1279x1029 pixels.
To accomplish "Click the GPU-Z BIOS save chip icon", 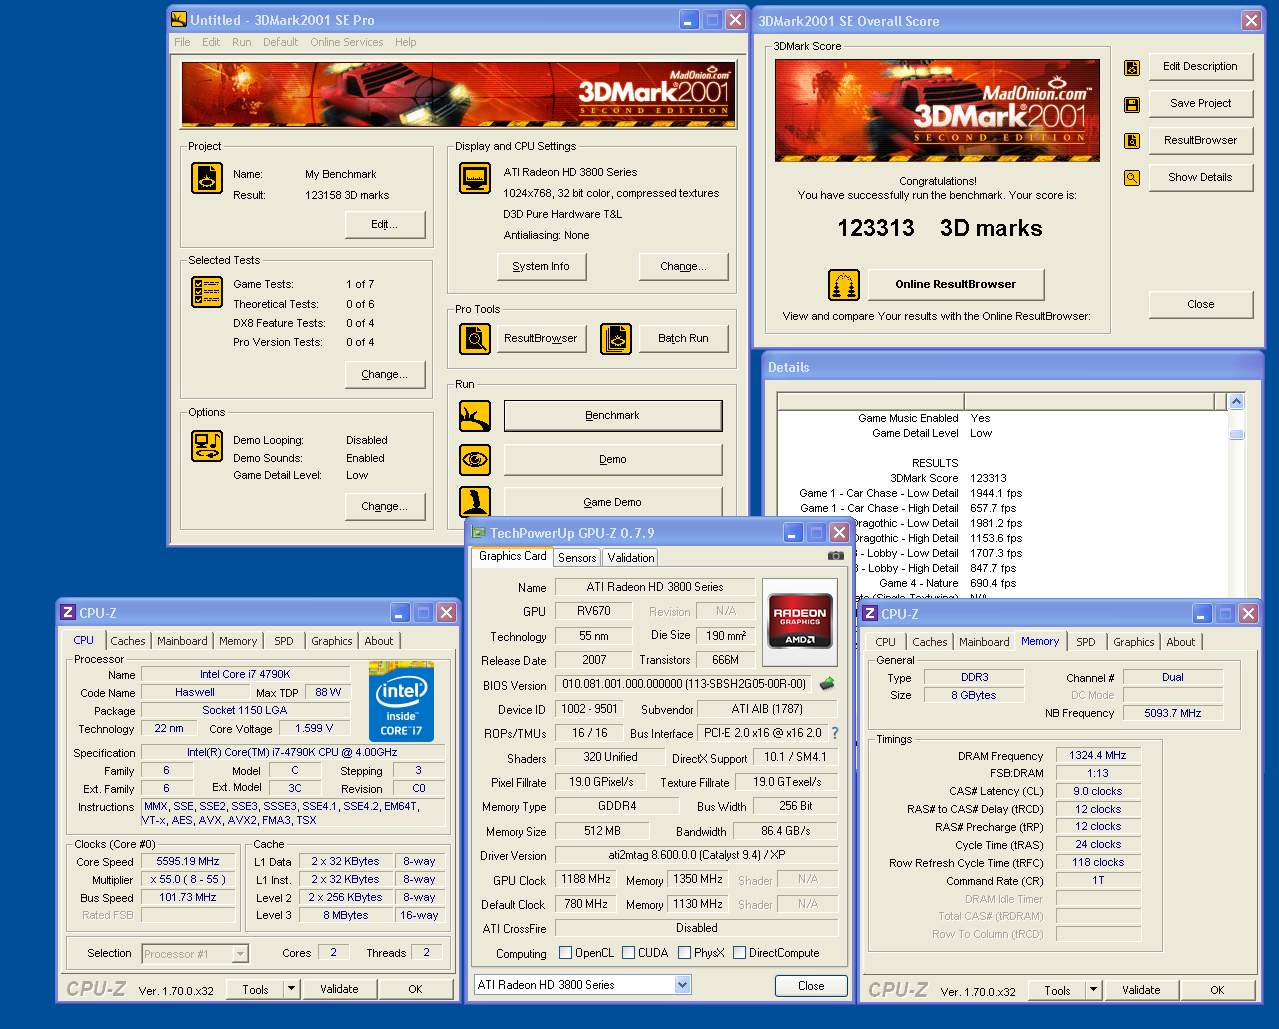I will 827,684.
